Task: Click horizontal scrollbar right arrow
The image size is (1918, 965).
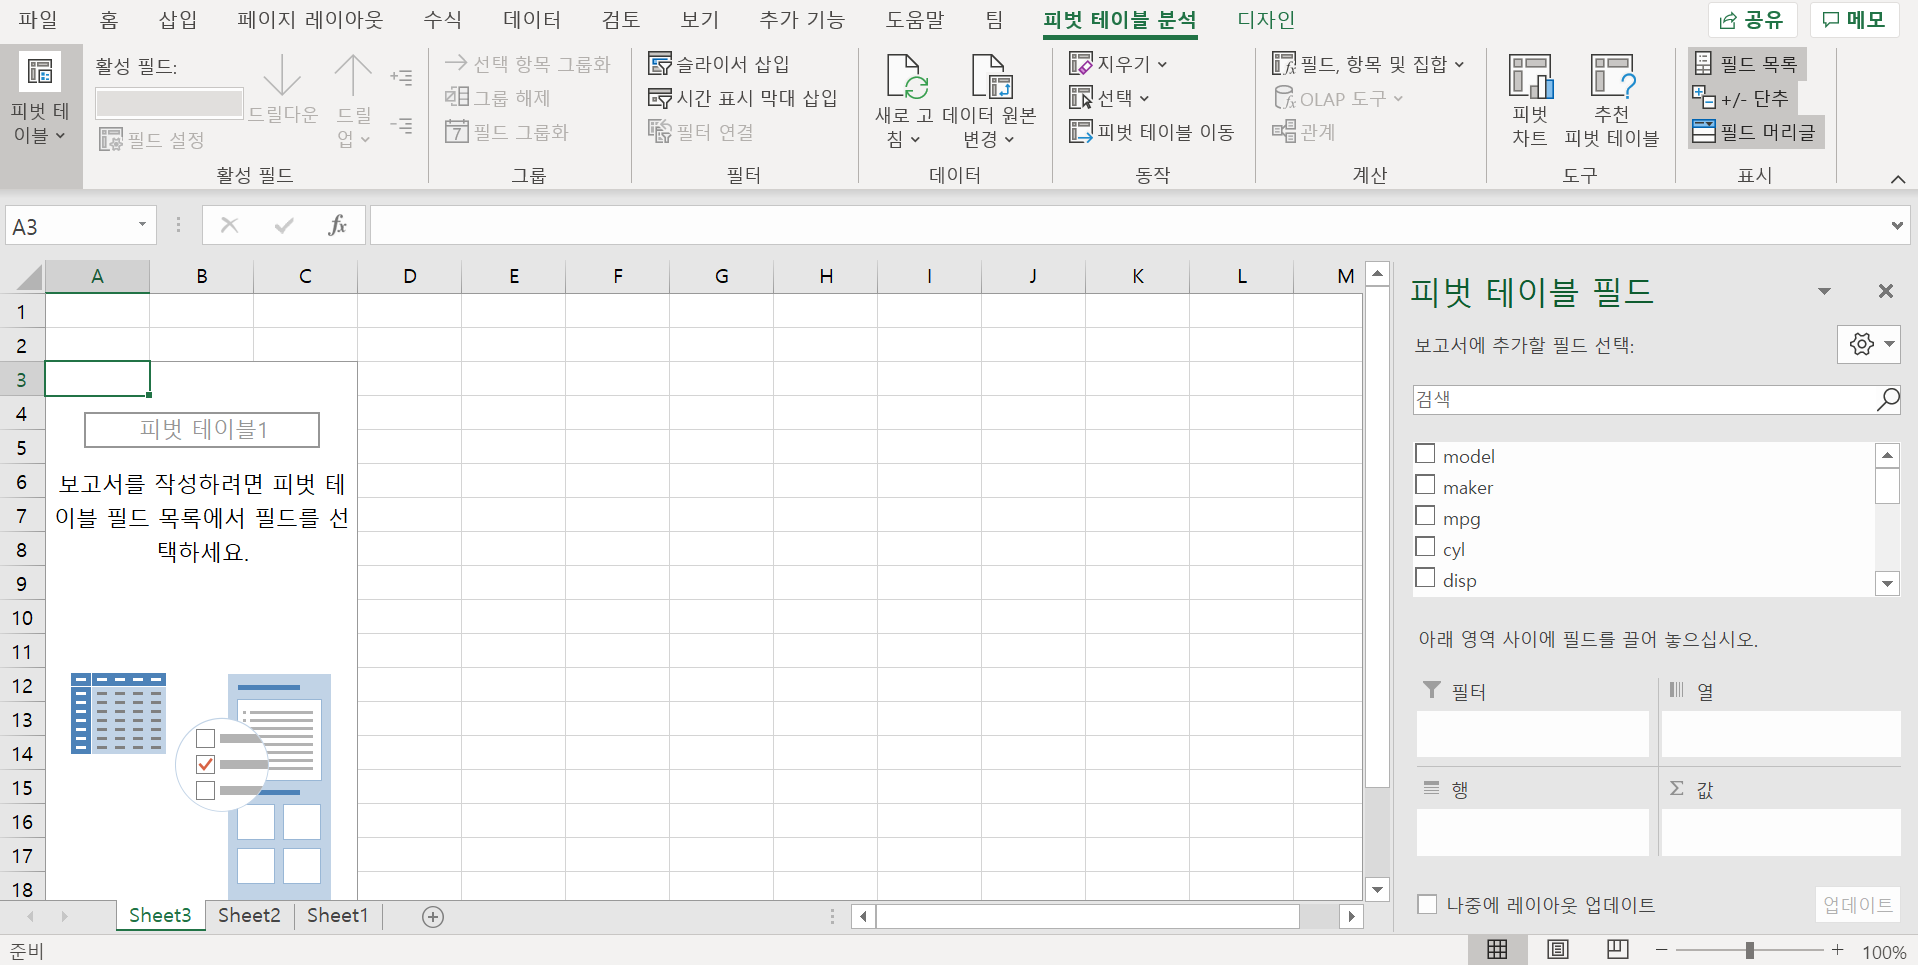Action: [1352, 916]
